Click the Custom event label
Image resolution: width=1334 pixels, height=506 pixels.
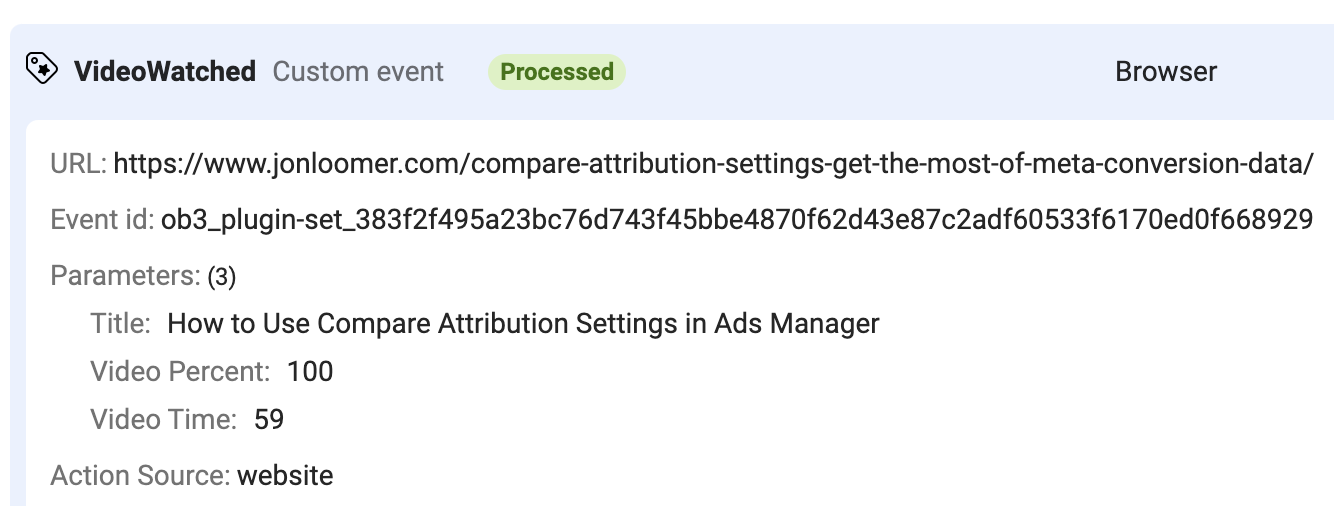pyautogui.click(x=358, y=72)
